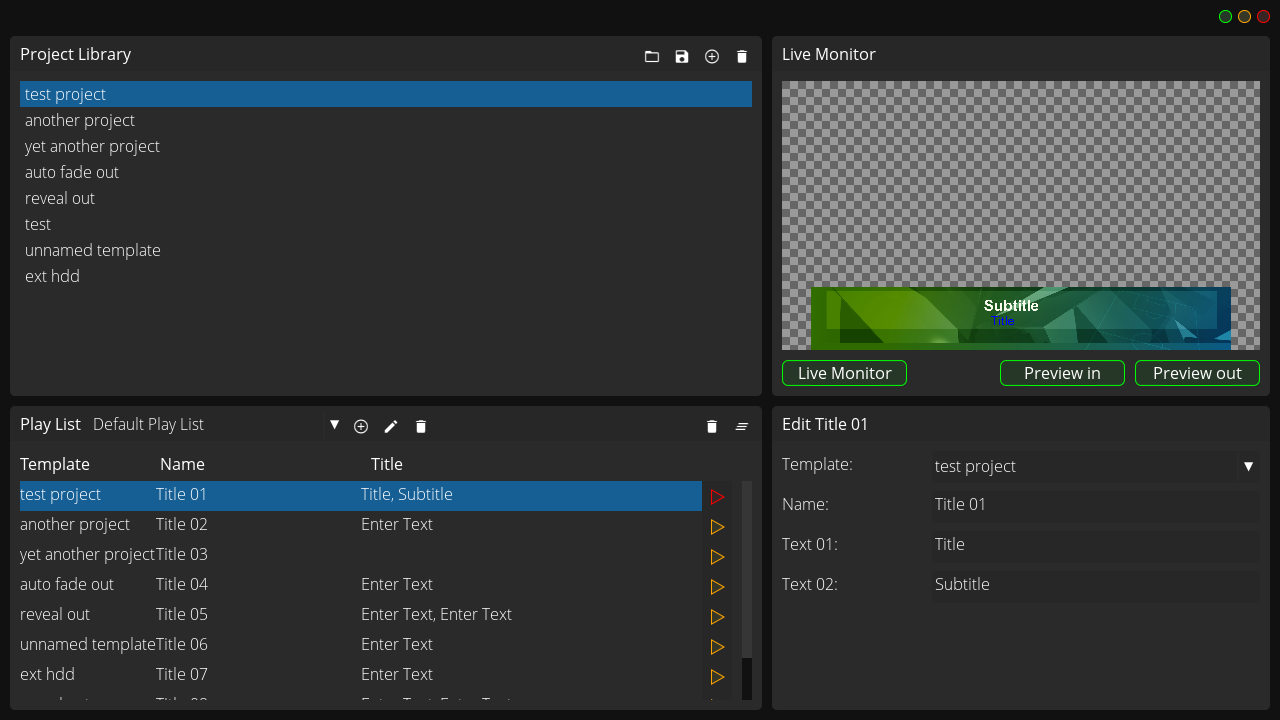Play Title 07 using its orange arrow

click(x=717, y=677)
